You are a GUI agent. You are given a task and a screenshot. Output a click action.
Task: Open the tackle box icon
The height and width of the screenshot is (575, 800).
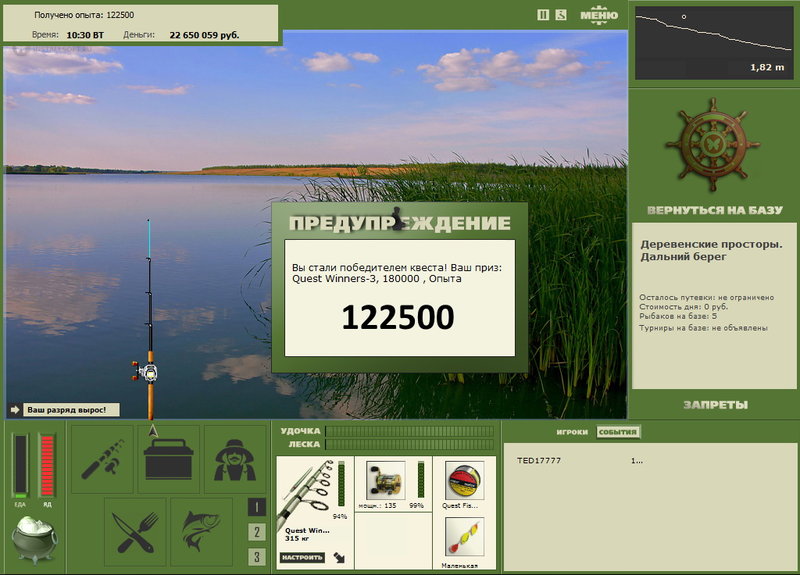[x=169, y=459]
